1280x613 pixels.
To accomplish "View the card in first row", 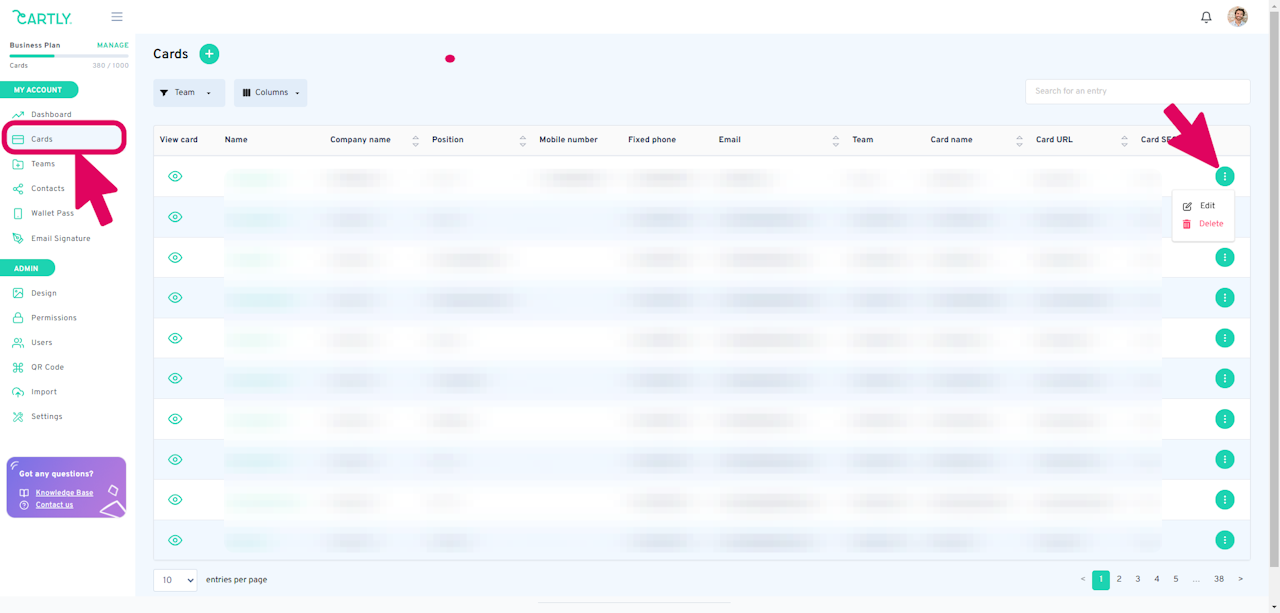I will pyautogui.click(x=175, y=176).
